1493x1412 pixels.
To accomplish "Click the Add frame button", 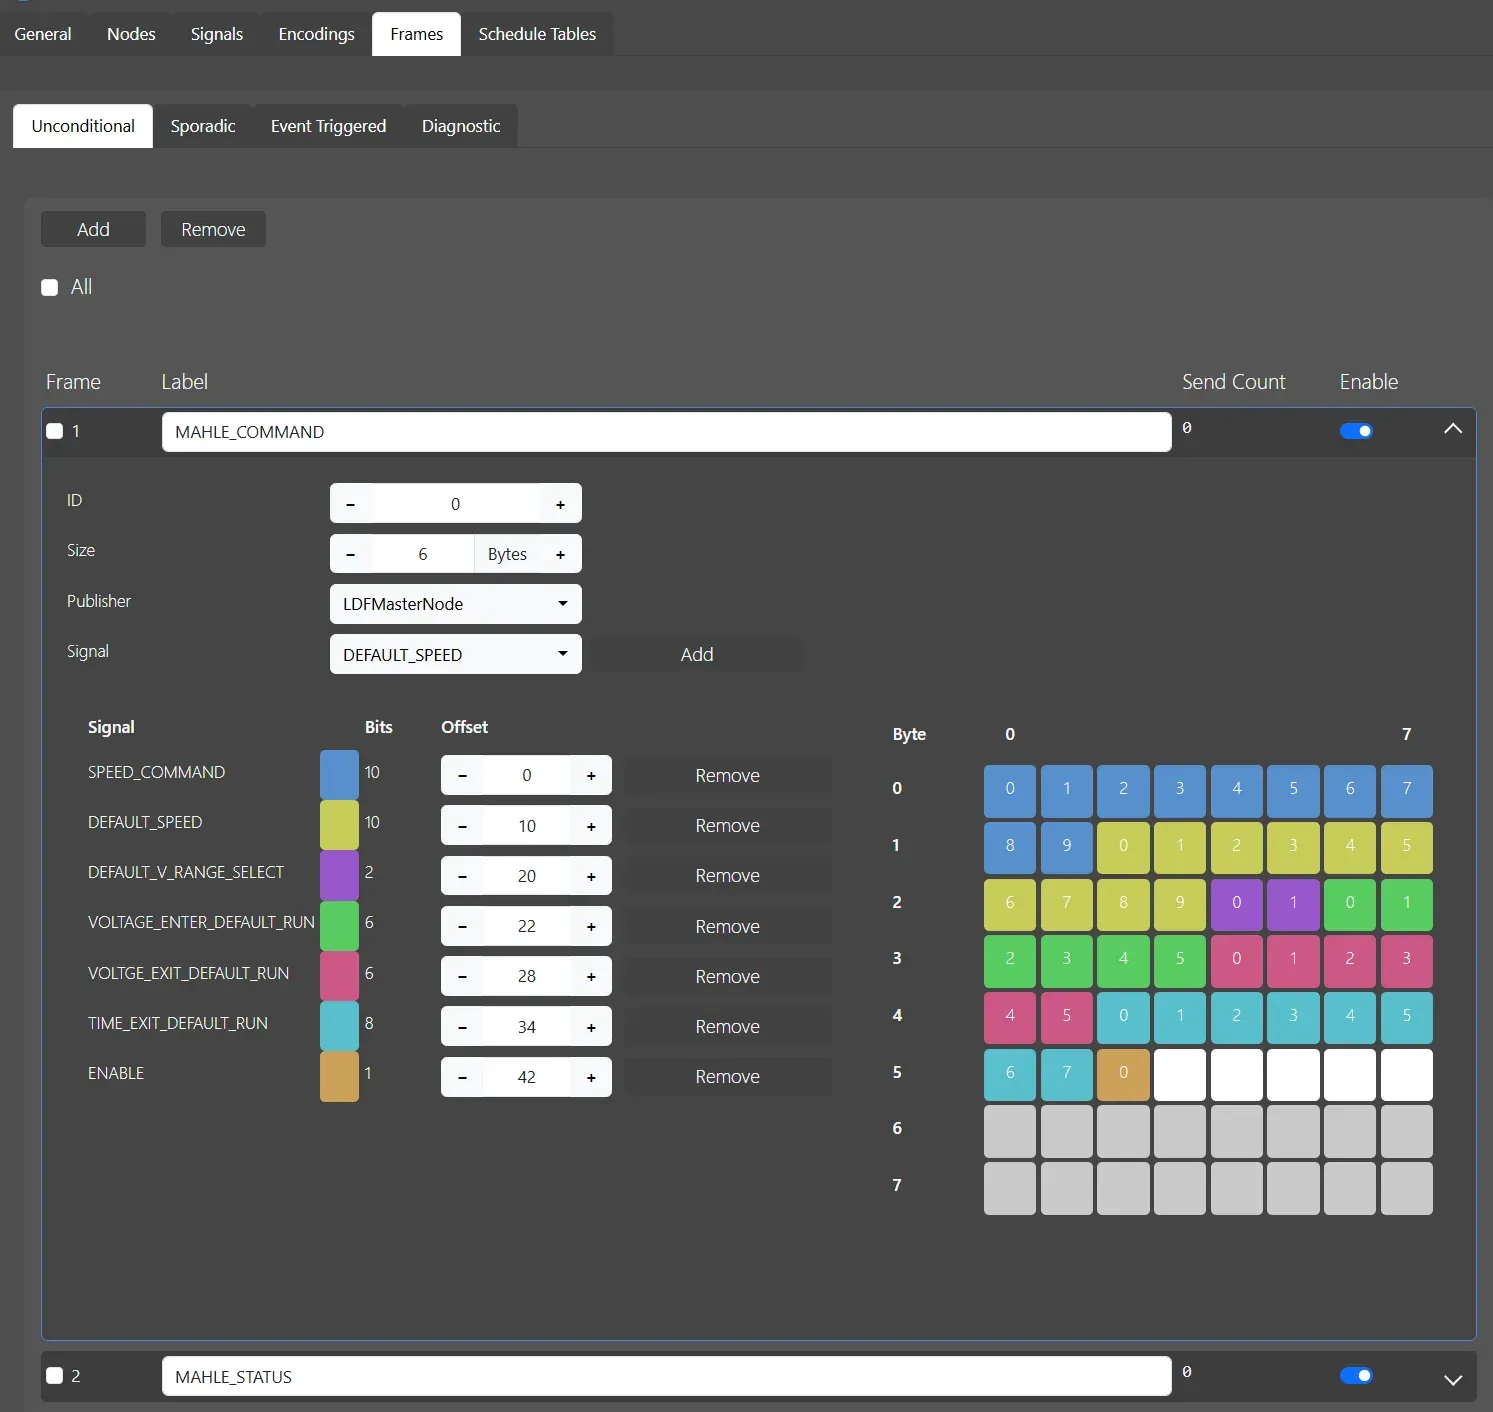I will tap(93, 229).
